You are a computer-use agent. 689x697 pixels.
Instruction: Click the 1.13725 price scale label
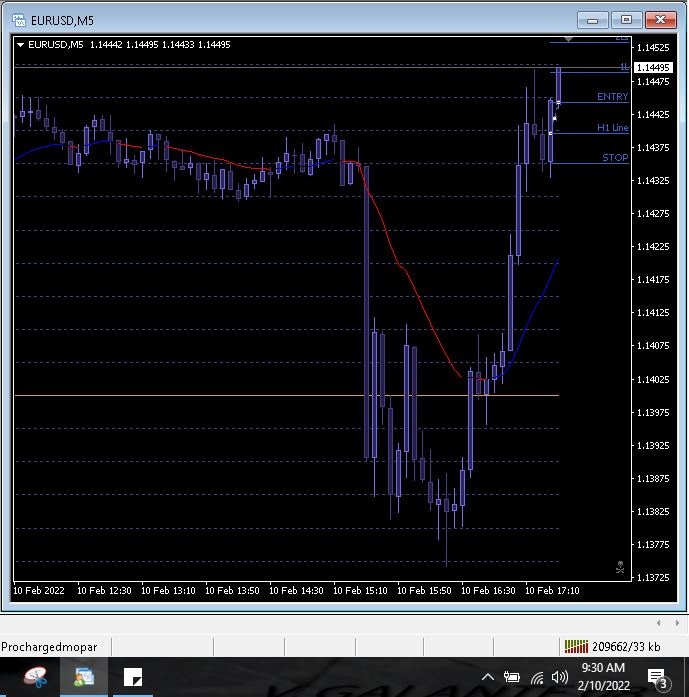click(x=653, y=577)
